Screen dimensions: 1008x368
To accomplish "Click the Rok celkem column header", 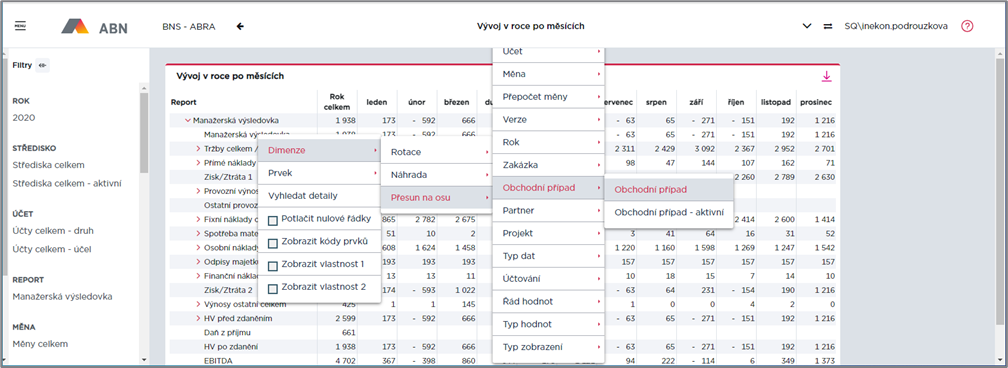I will click(x=337, y=102).
